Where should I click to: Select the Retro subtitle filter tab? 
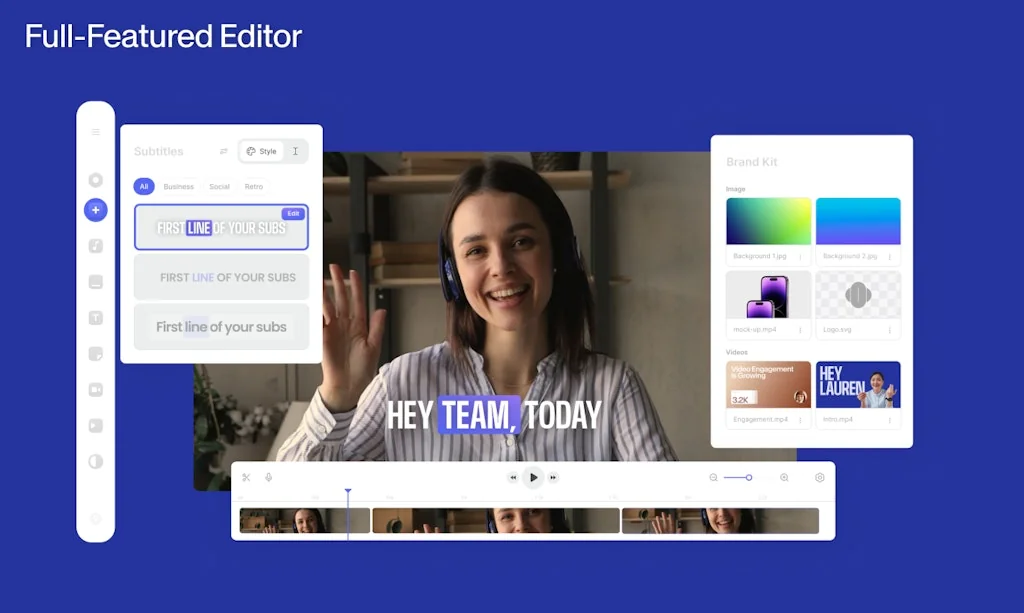[254, 187]
